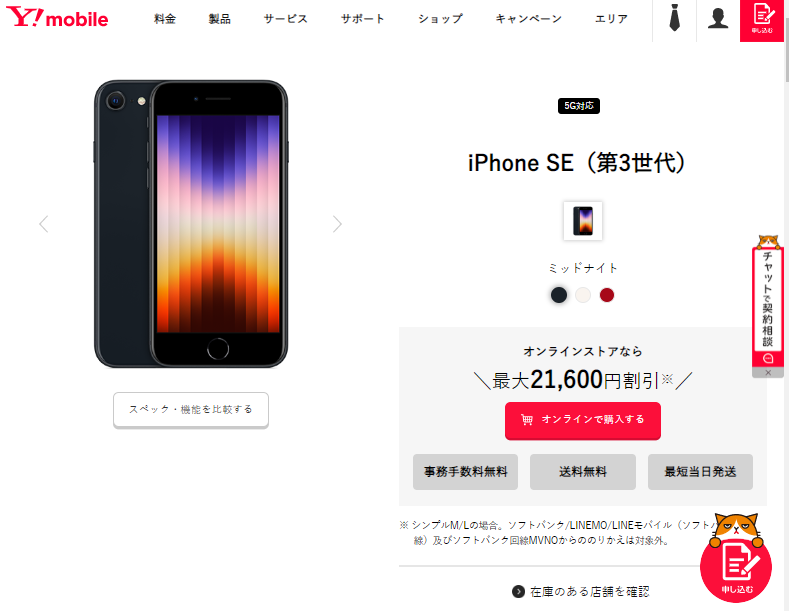This screenshot has width=789, height=611.
Task: Open the チャットで契約相談 chat side tab
Action: (x=767, y=300)
